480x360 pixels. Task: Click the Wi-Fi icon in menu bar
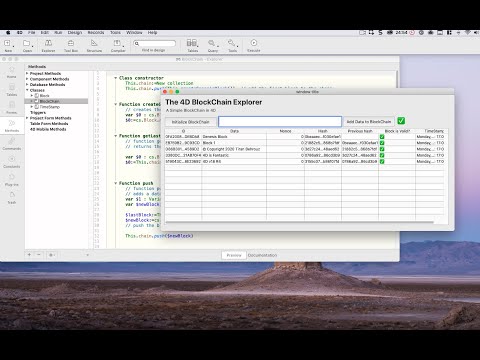(467, 33)
